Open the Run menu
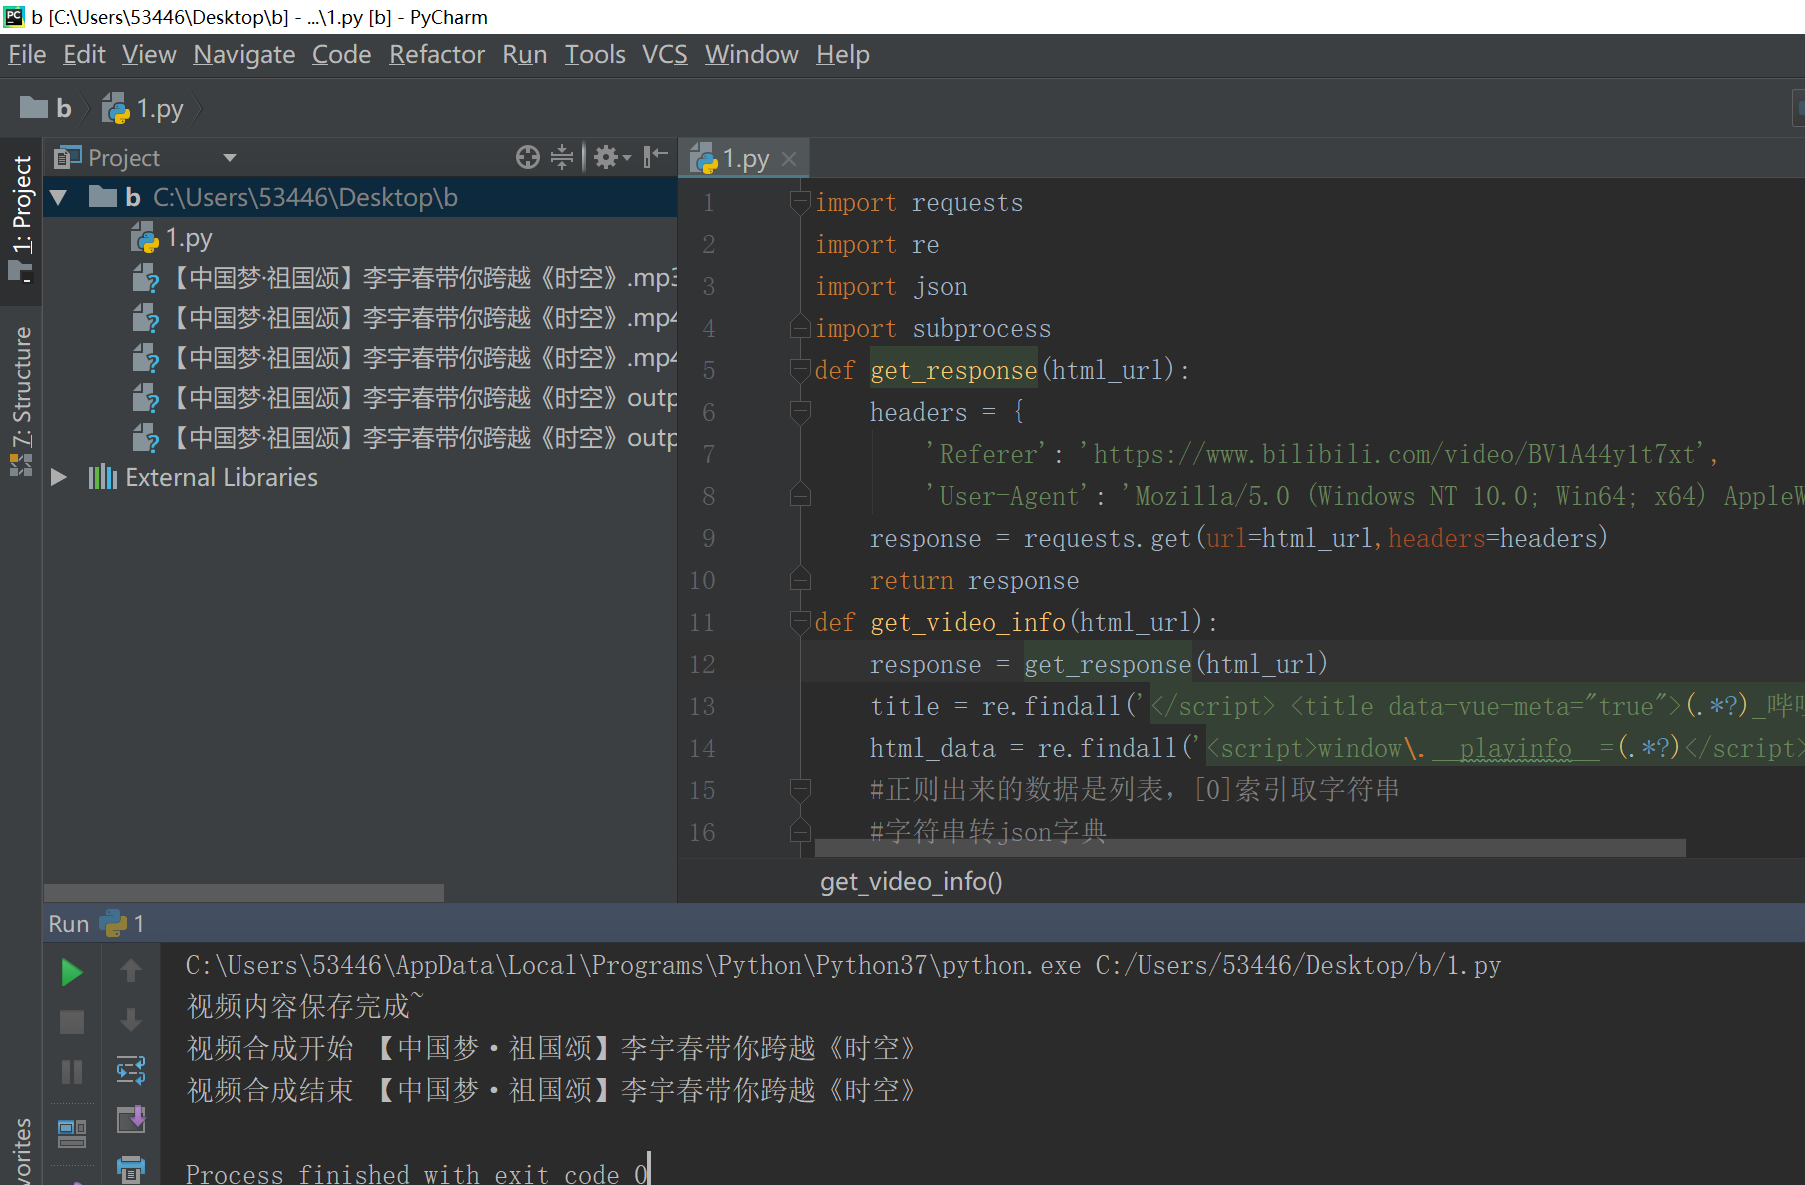Screen dimensions: 1805x1185 [x=524, y=55]
